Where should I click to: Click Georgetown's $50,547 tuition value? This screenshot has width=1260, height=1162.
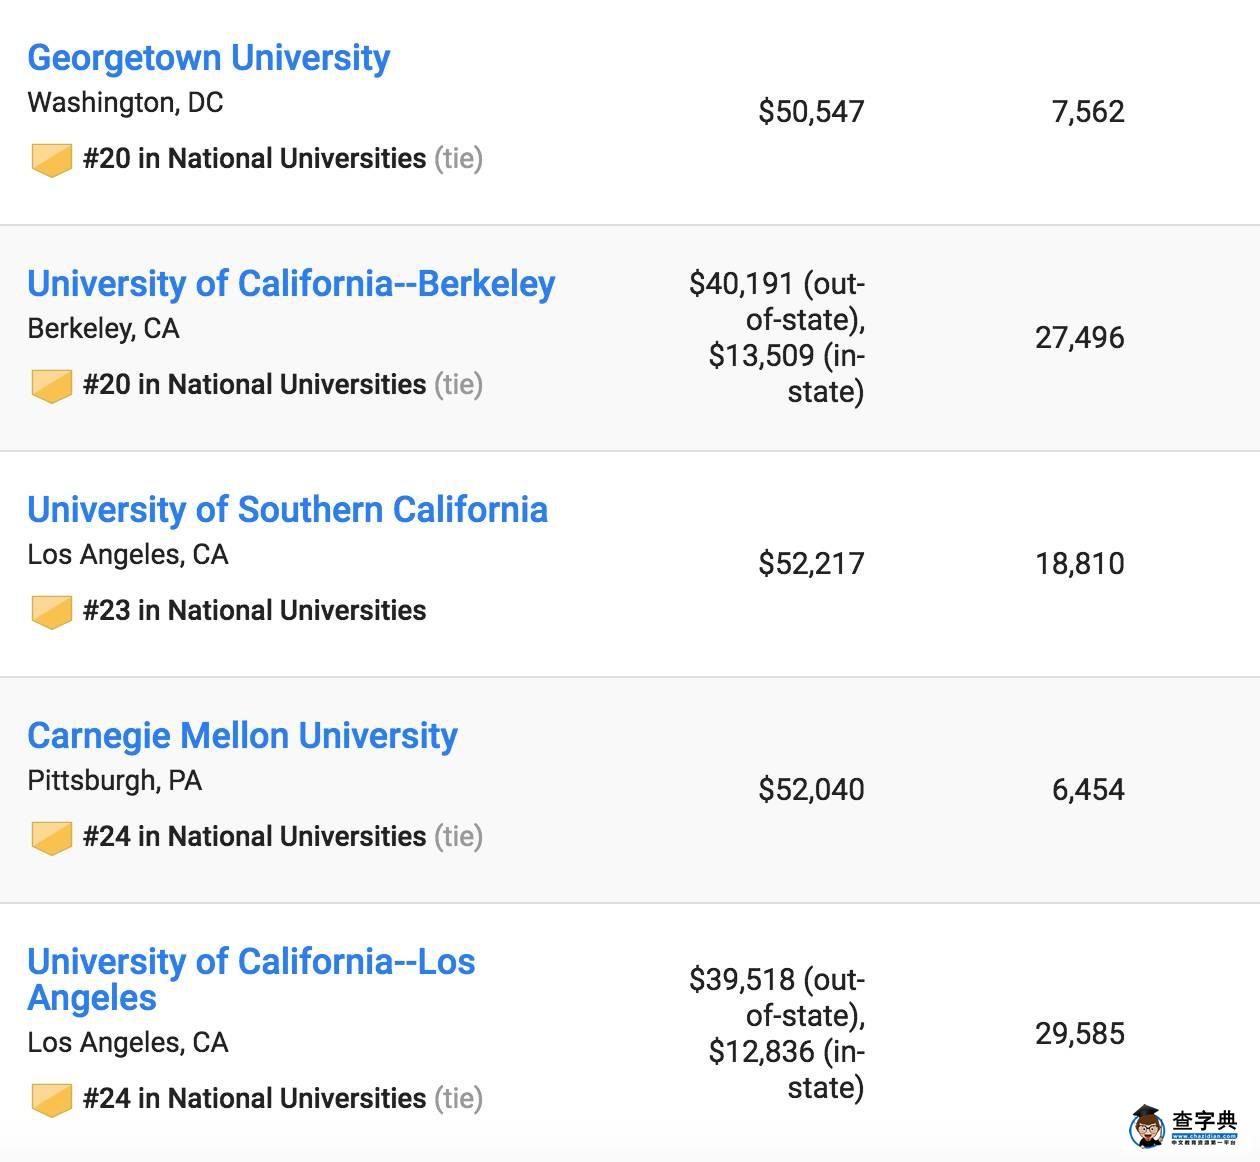(811, 111)
